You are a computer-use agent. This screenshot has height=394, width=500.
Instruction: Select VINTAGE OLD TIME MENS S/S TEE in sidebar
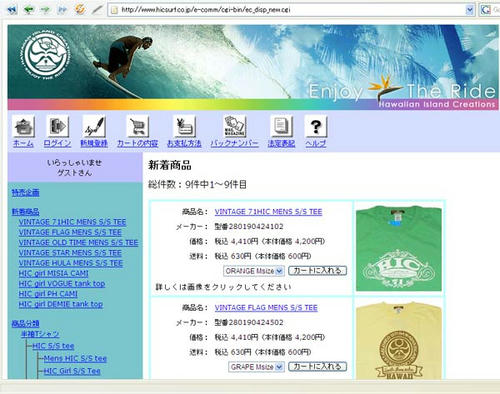pyautogui.click(x=78, y=243)
